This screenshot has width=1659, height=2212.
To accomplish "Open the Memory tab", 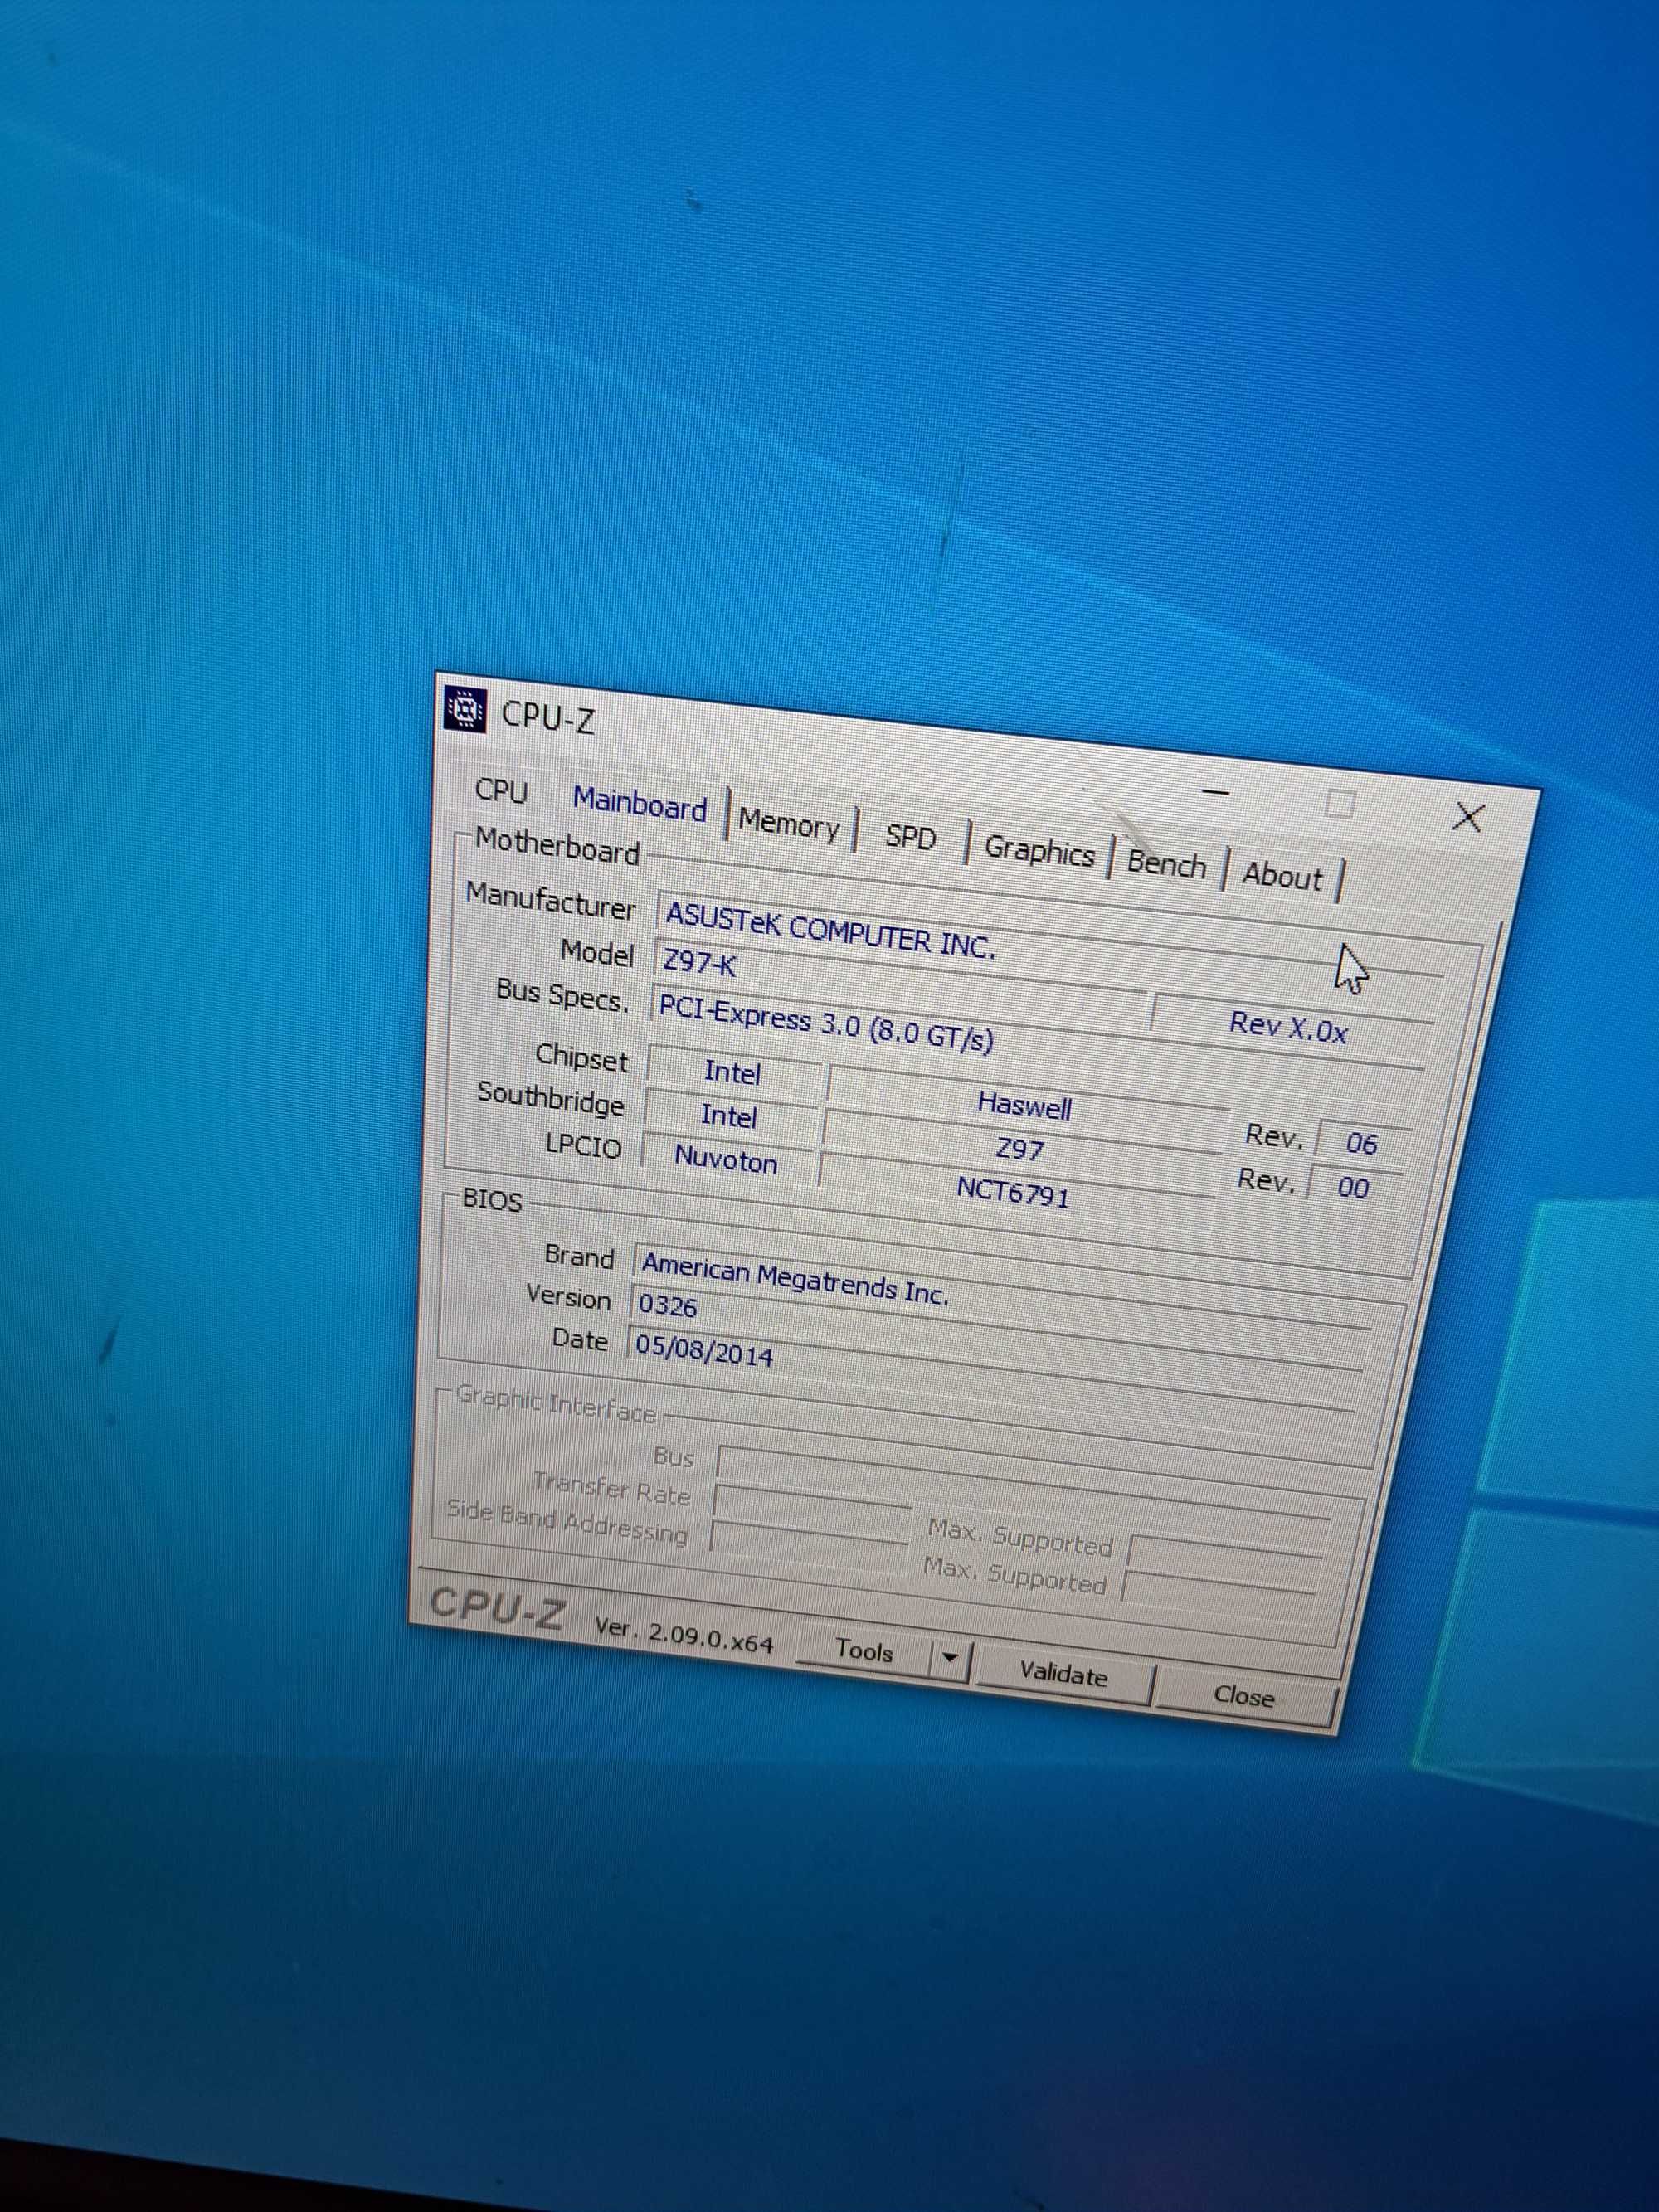I will click(789, 826).
